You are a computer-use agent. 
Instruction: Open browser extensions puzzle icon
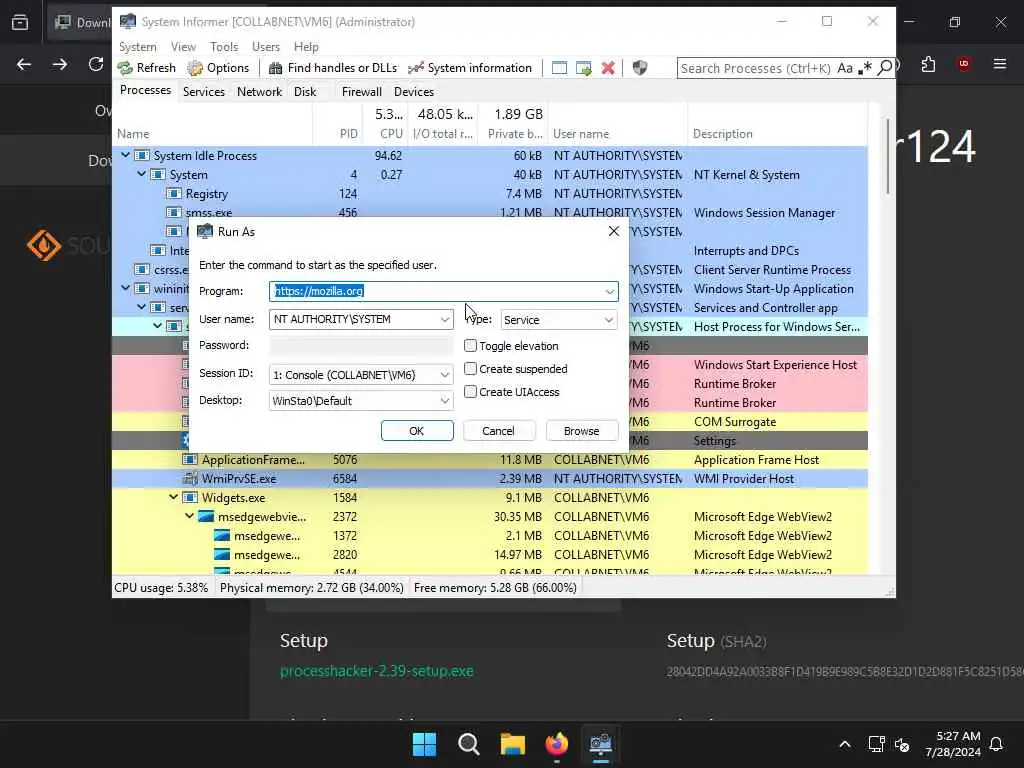(928, 64)
